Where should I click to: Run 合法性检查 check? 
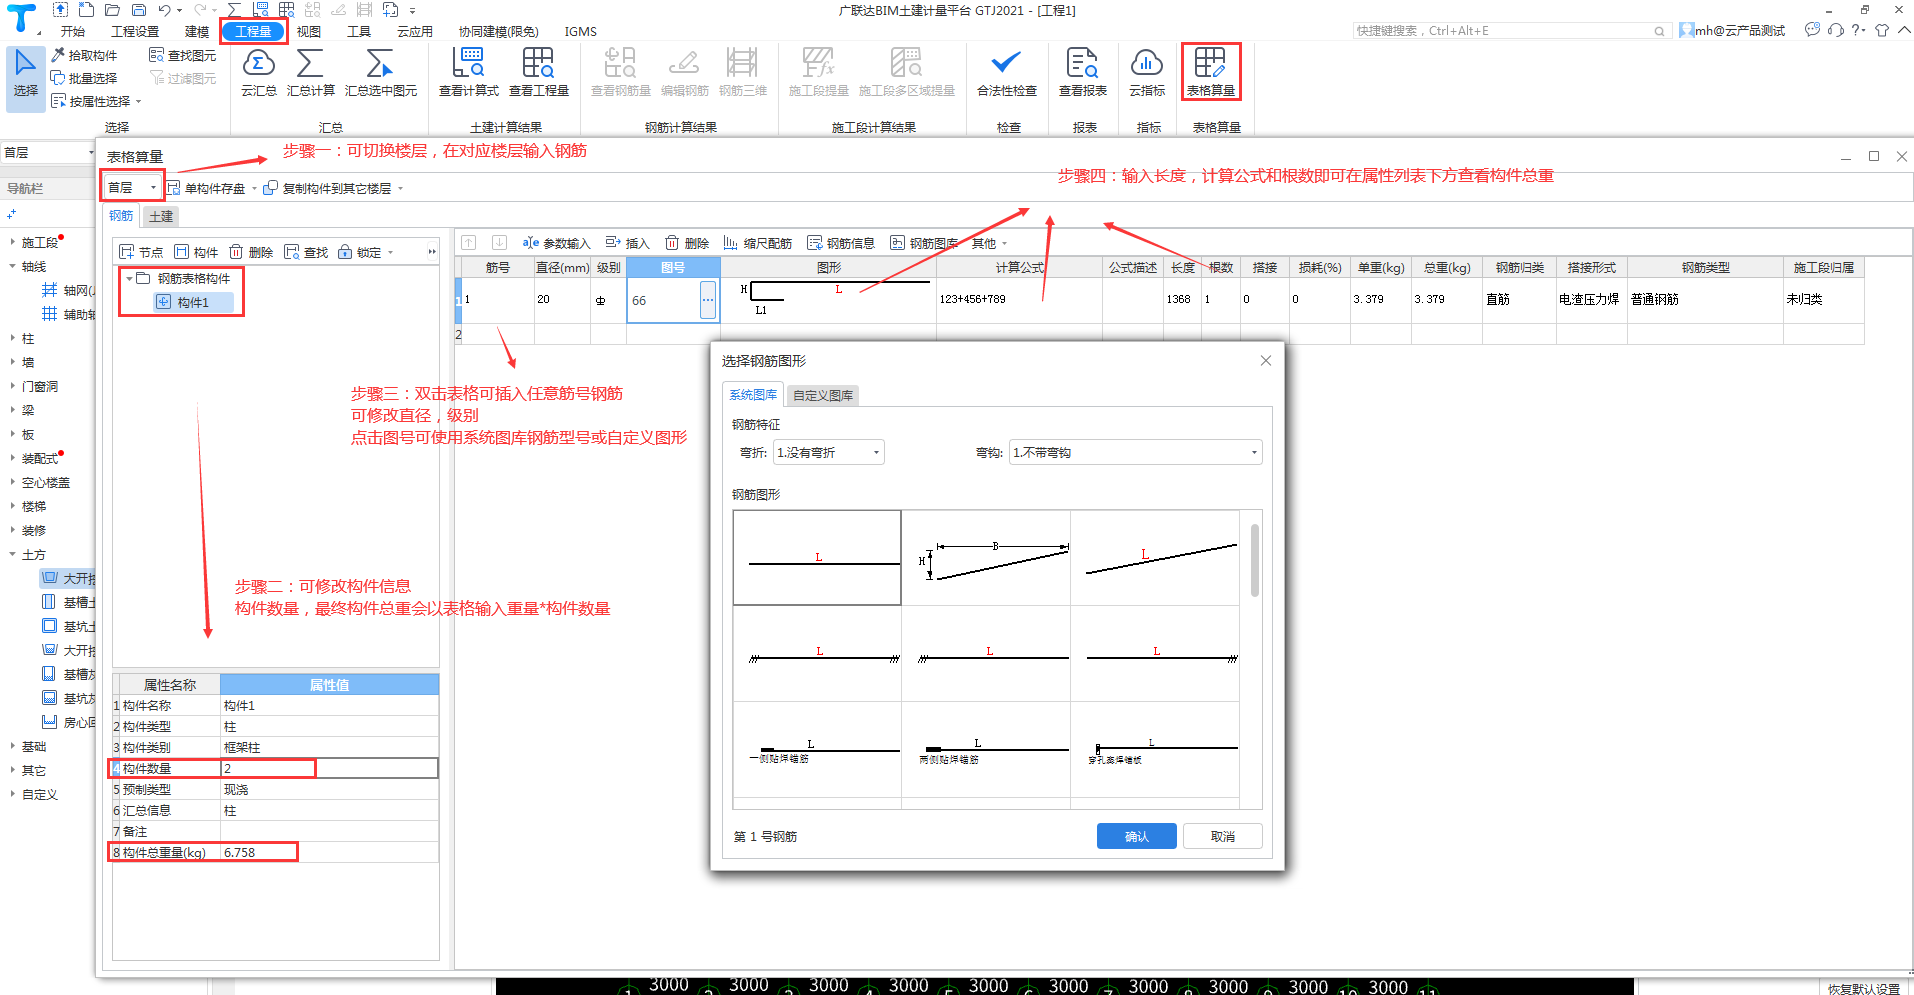pos(1006,72)
